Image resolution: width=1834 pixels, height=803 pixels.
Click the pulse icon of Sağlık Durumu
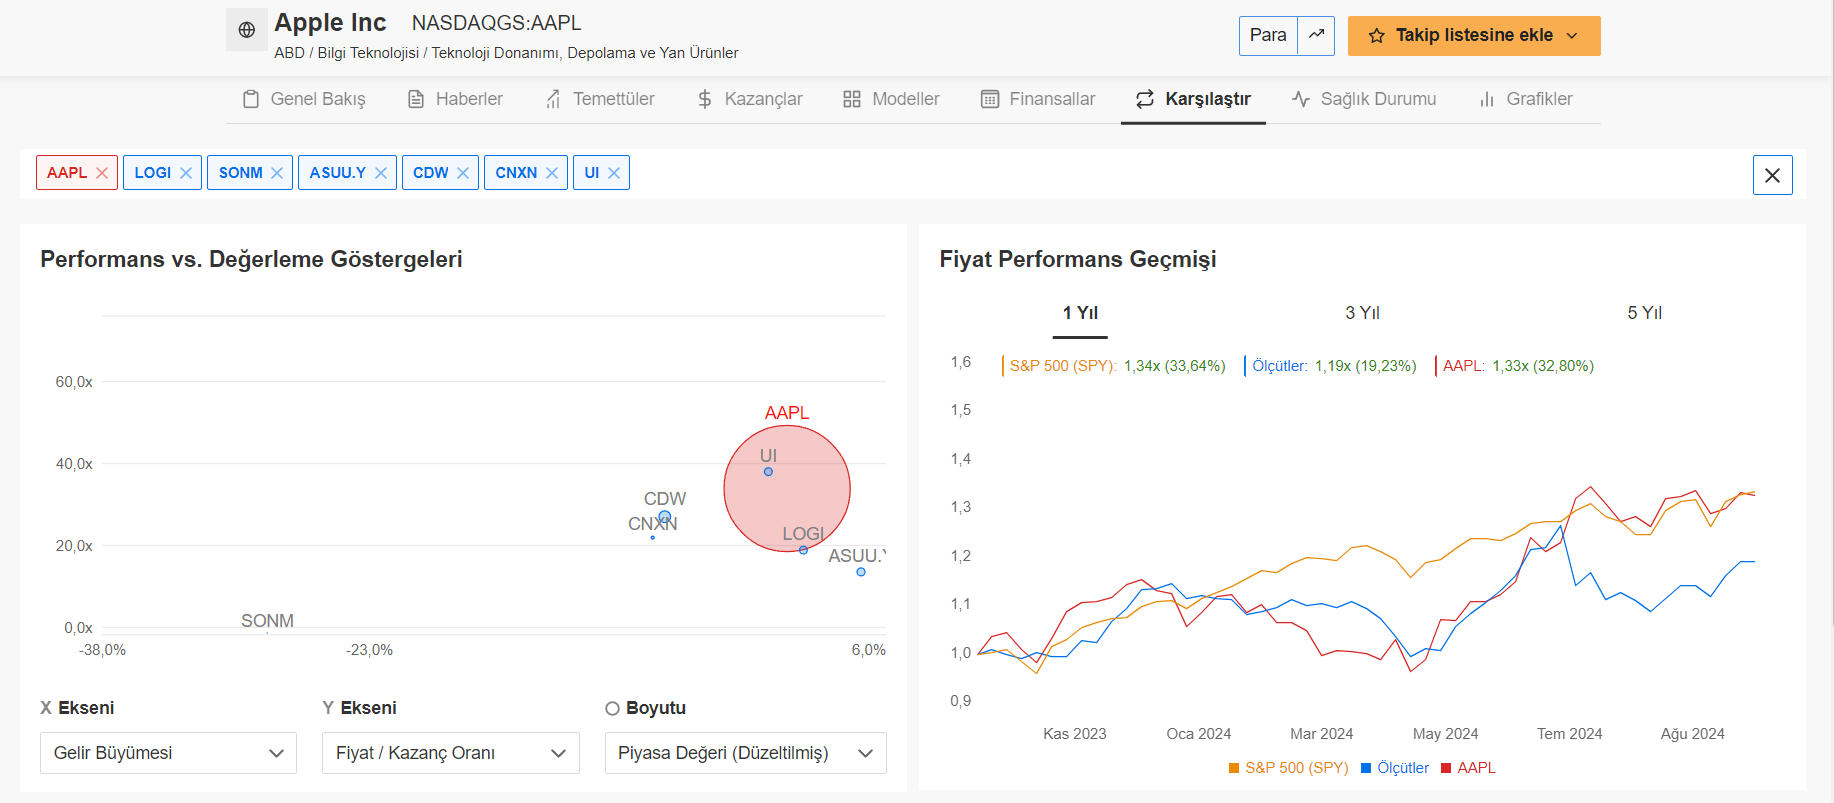[x=1301, y=99]
